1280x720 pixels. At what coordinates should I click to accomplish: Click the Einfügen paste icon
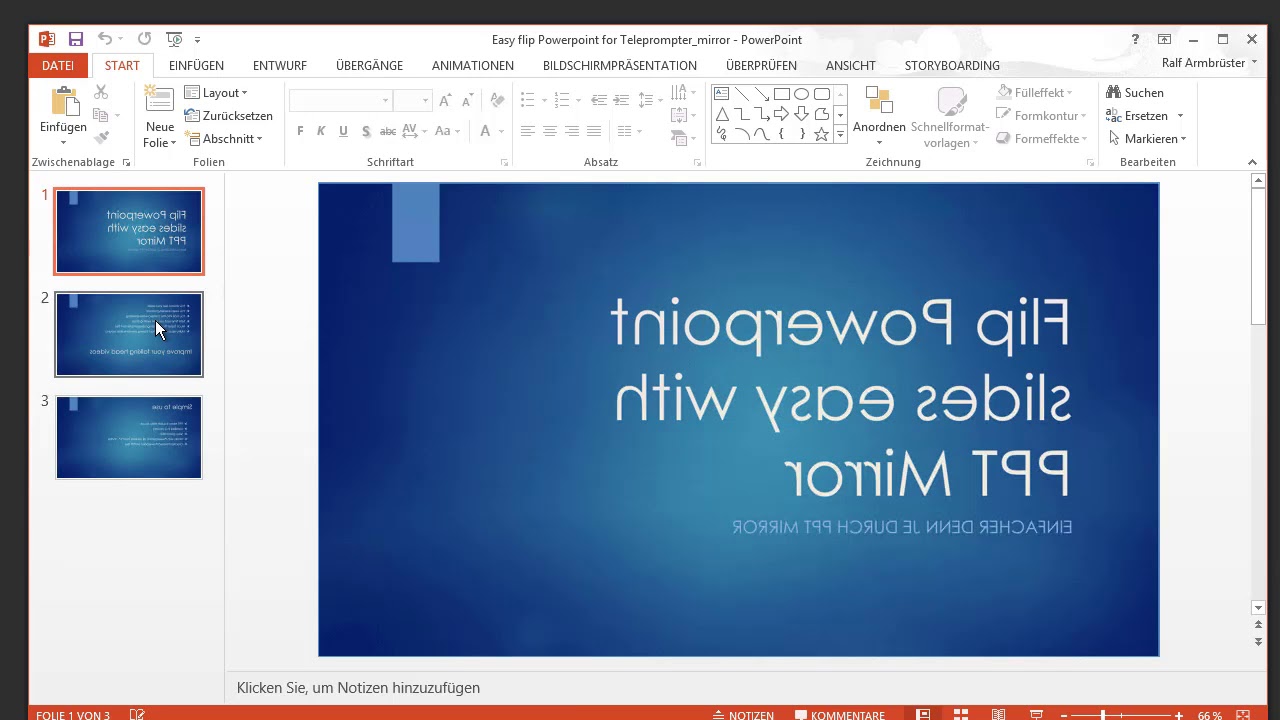click(x=63, y=101)
